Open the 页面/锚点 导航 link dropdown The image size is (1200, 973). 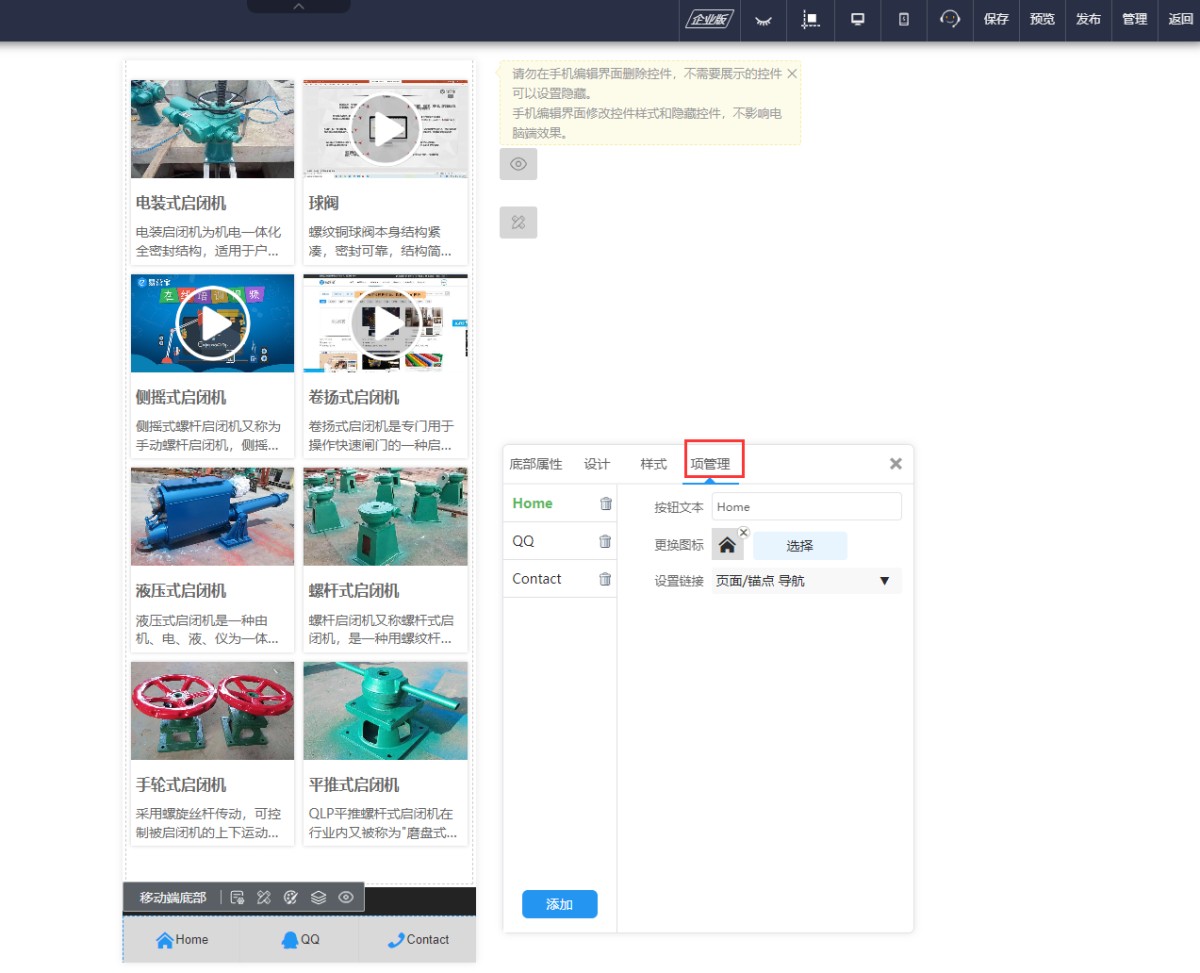tap(806, 581)
